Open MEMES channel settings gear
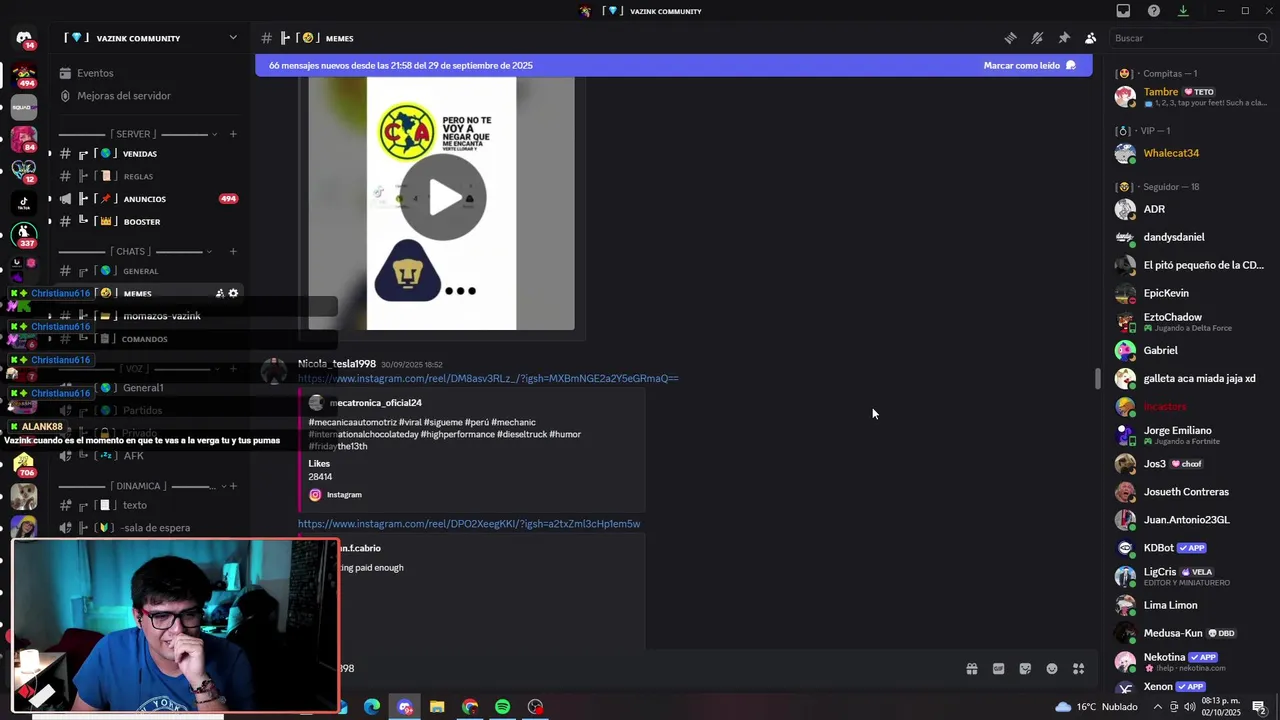This screenshot has height=720, width=1280. tap(233, 293)
